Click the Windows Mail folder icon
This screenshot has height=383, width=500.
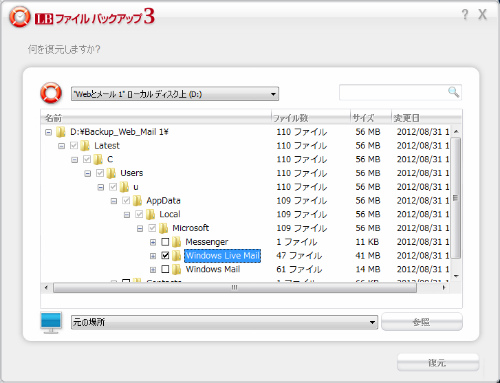coord(176,269)
